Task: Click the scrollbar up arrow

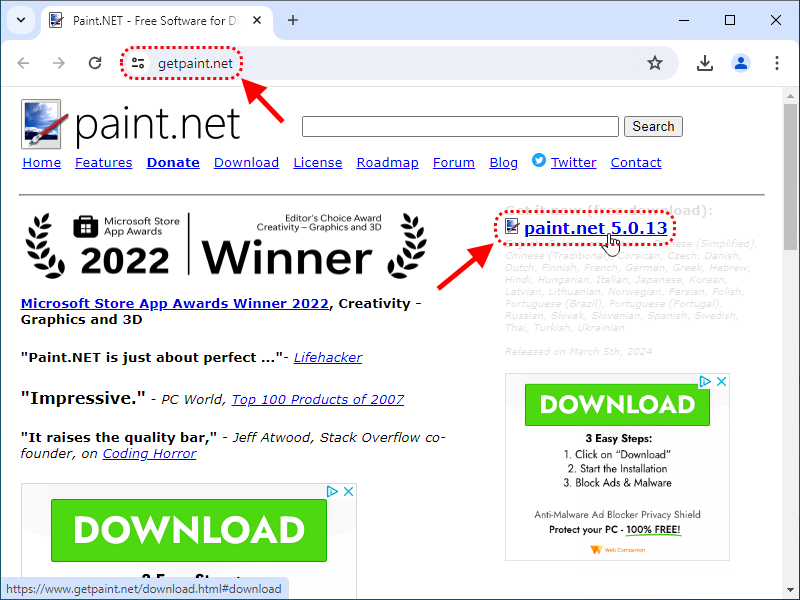Action: point(790,95)
